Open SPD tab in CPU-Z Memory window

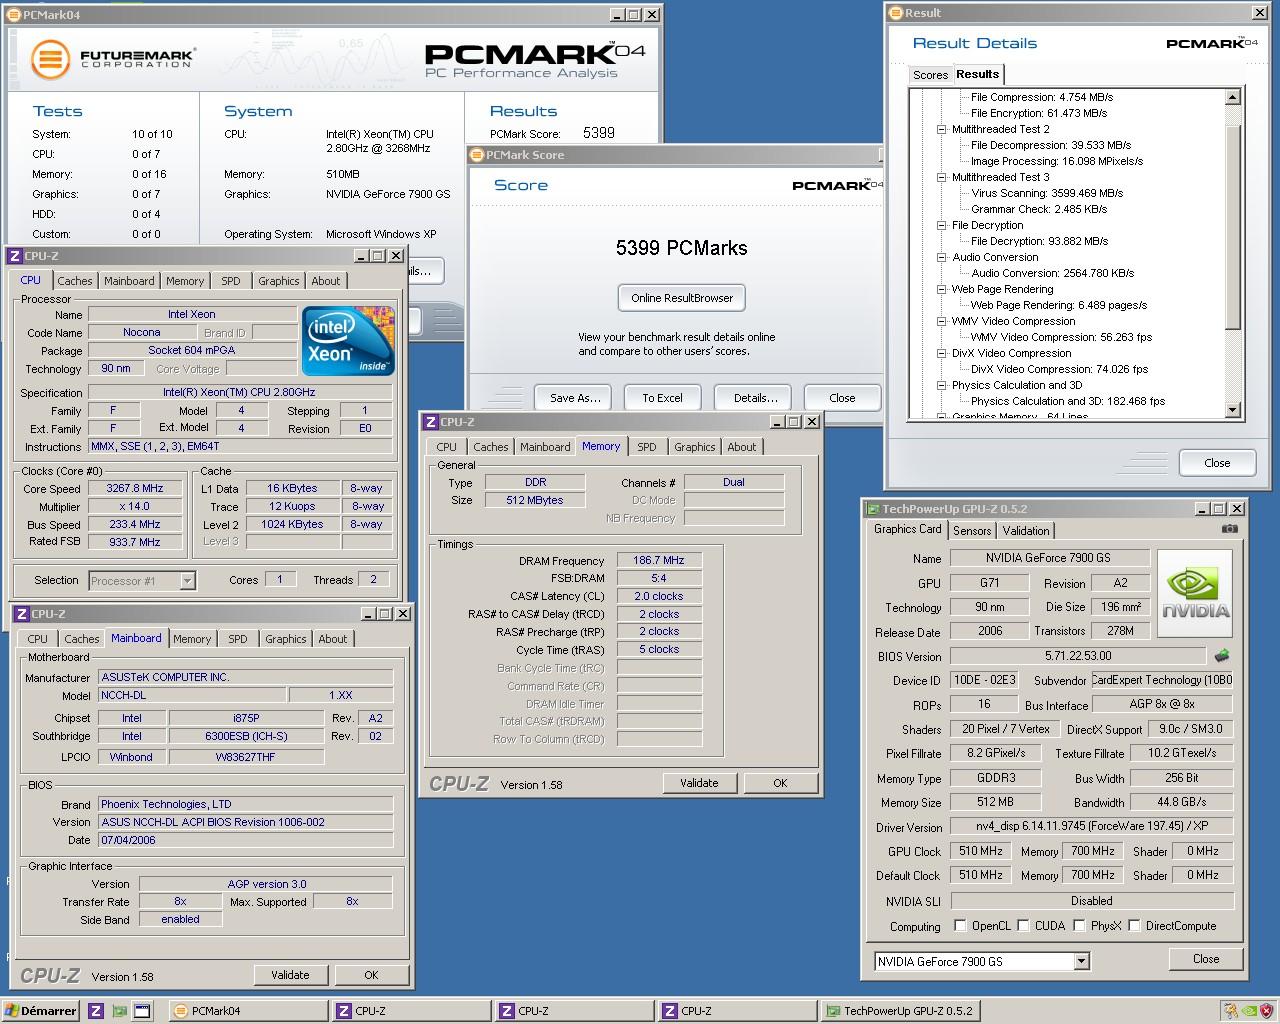(x=647, y=447)
